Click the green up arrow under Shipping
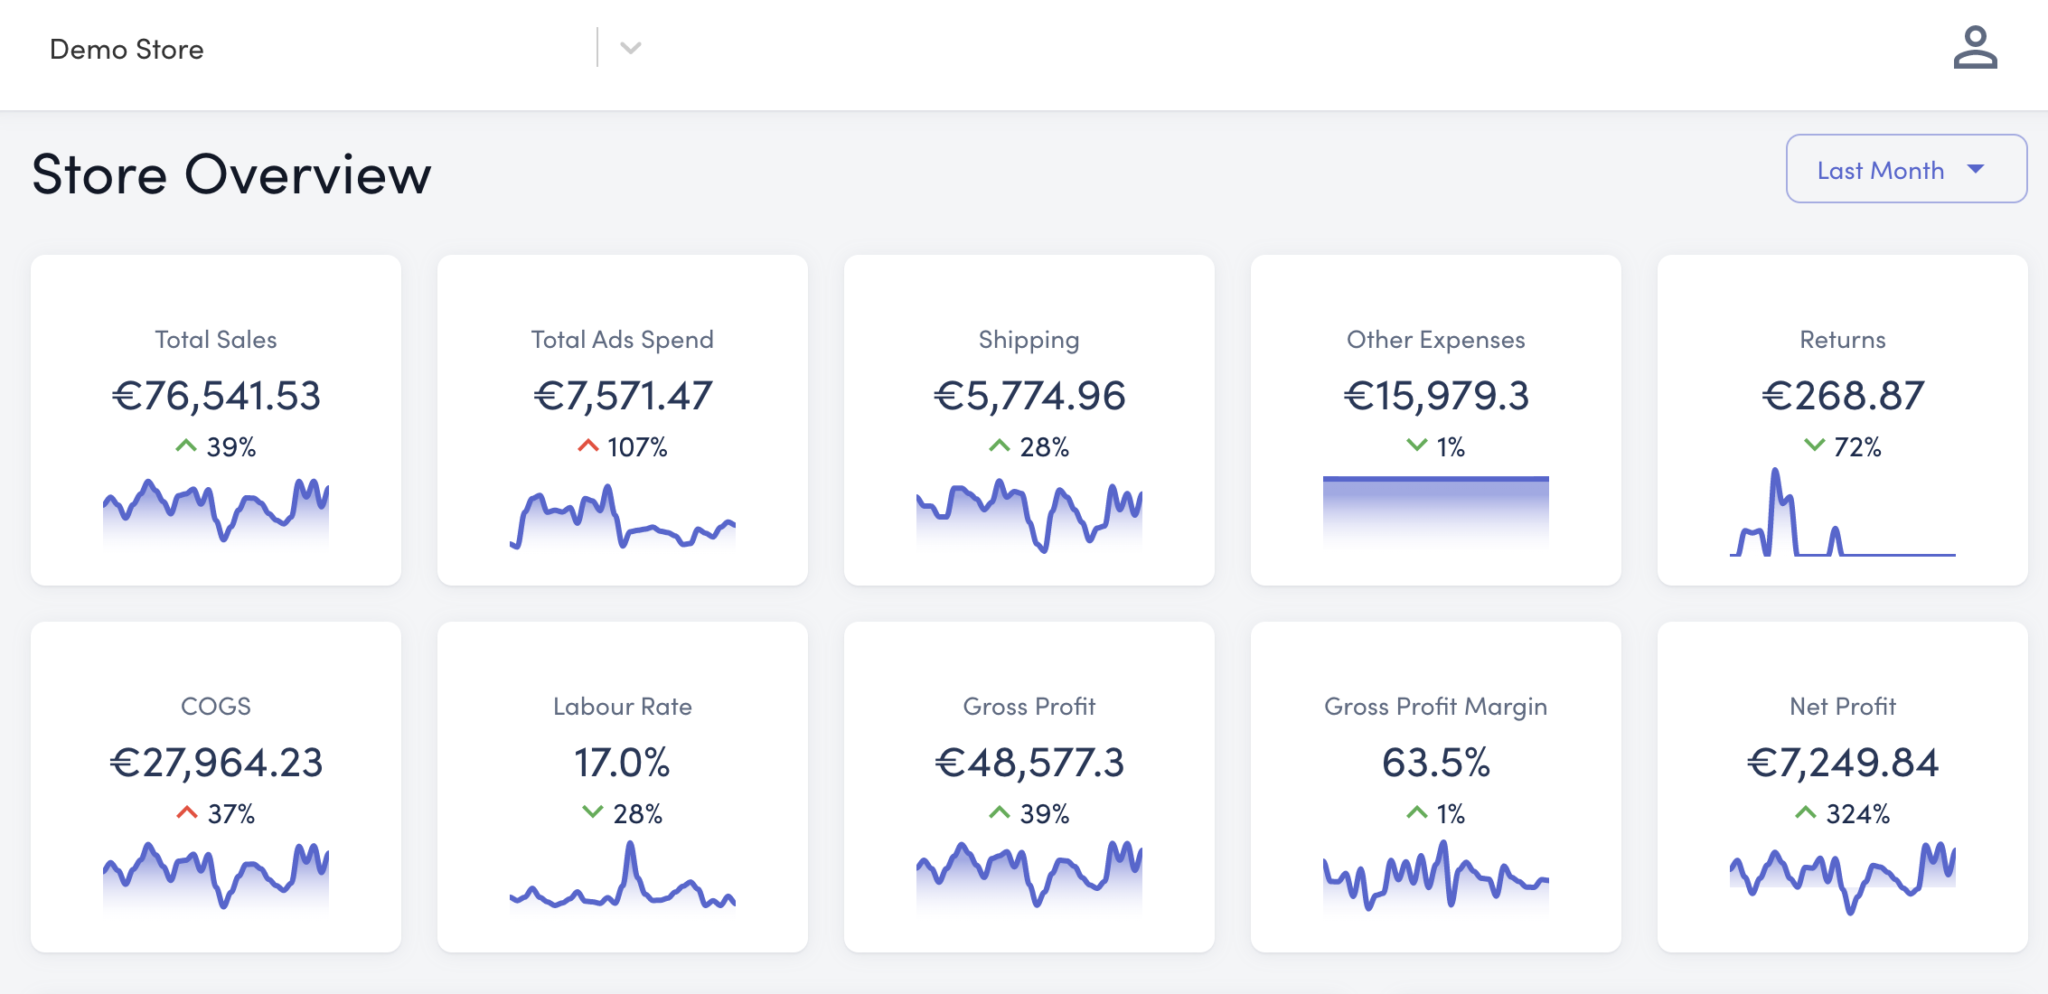This screenshot has width=2048, height=994. click(x=999, y=446)
